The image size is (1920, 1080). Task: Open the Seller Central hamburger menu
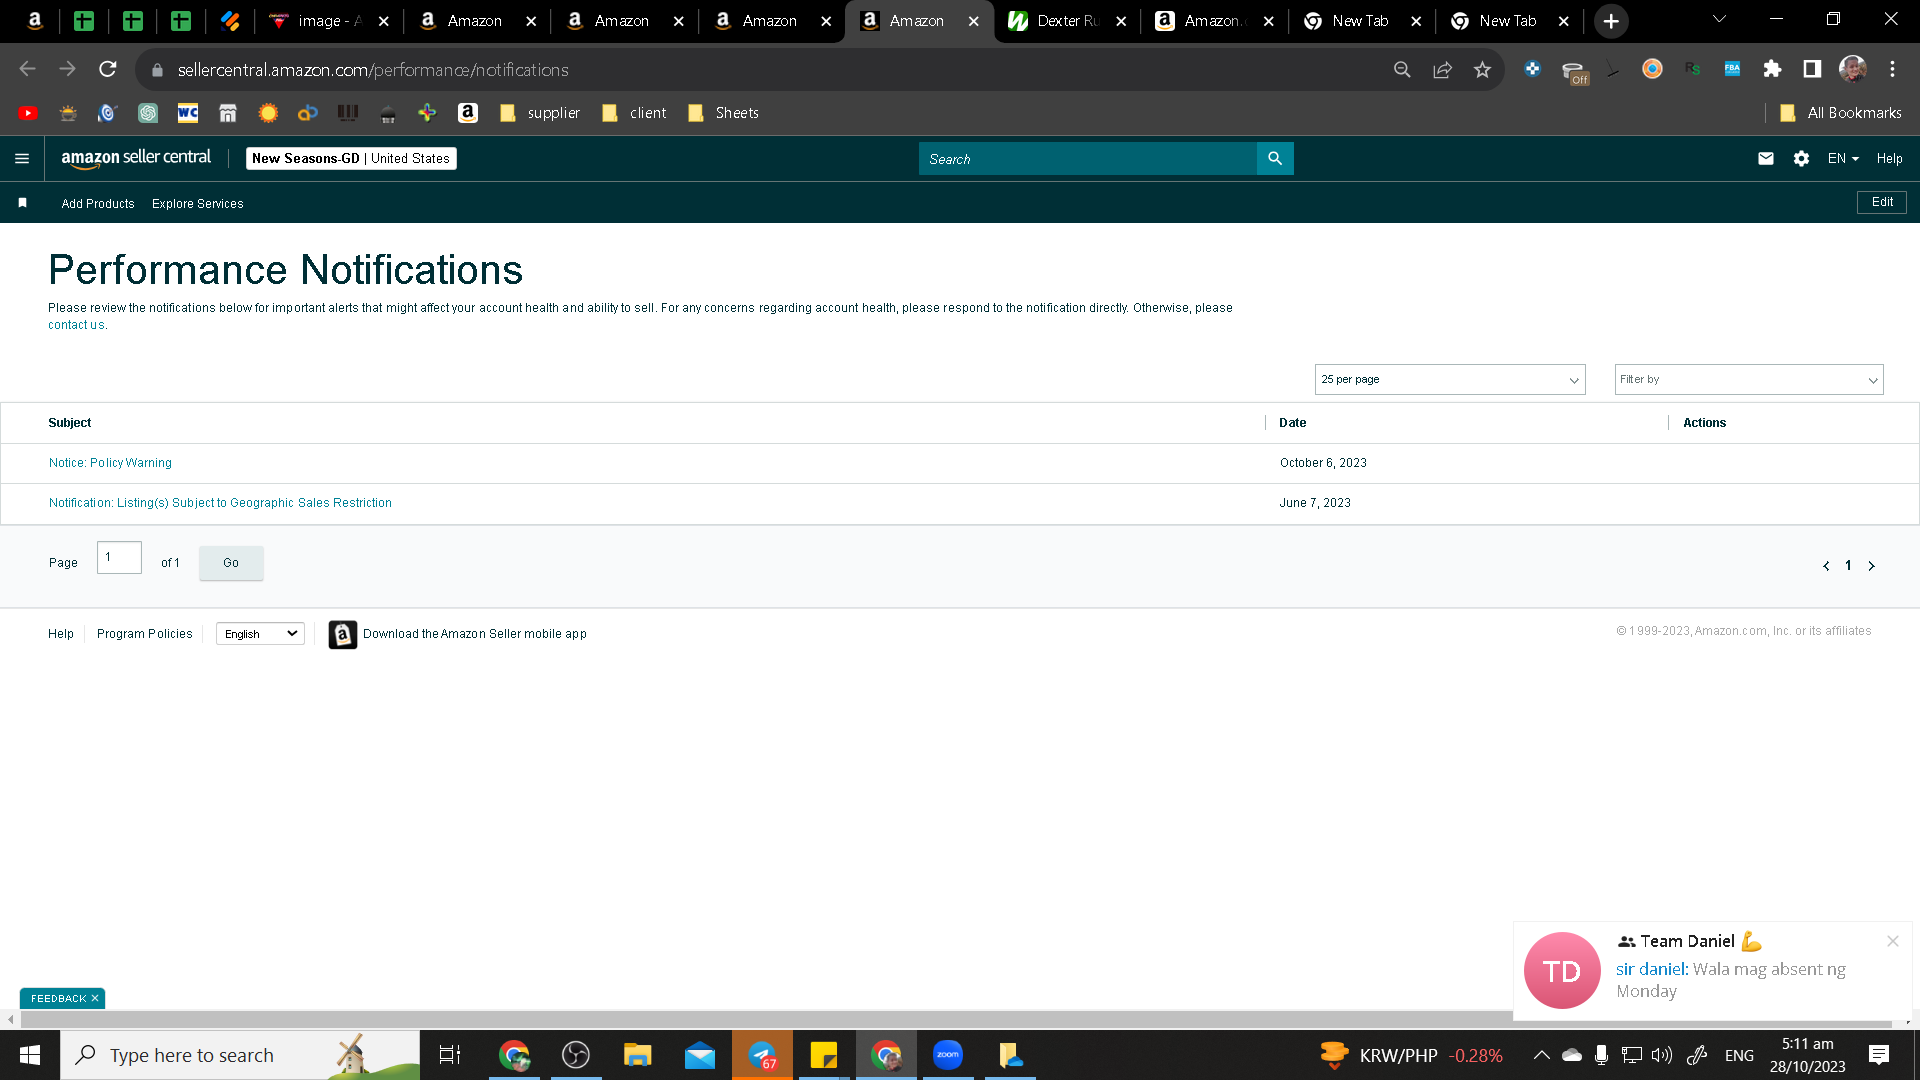pos(22,158)
